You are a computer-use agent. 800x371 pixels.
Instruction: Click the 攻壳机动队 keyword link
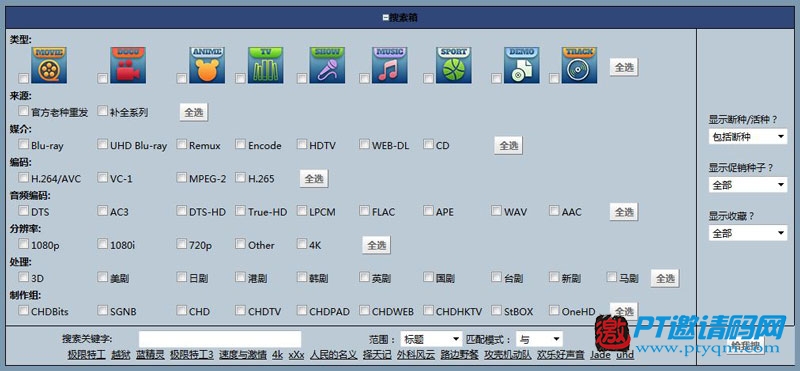click(x=508, y=355)
